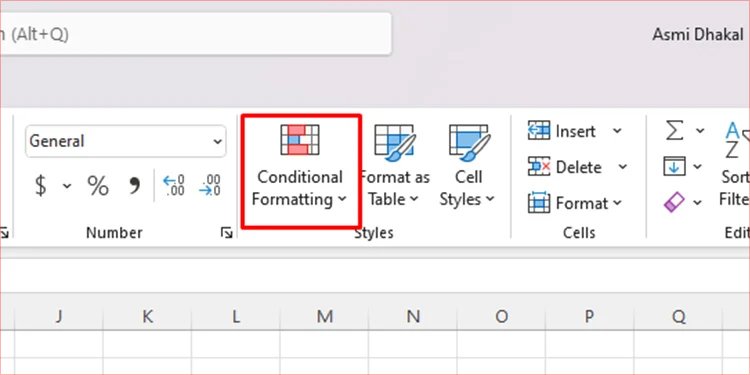Screen dimensions: 750x375
Task: Open the Number format dialog launcher
Action: tap(226, 233)
